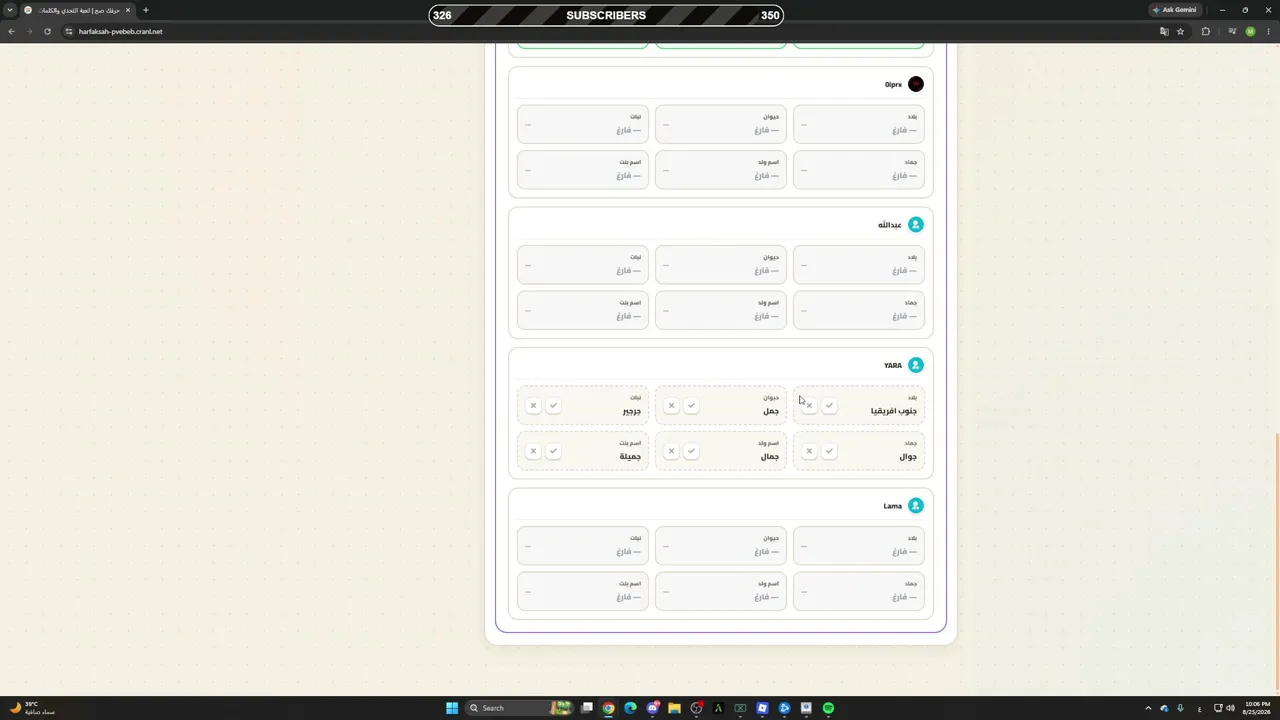
Task: Open File Explorer from the taskbar
Action: coord(674,708)
